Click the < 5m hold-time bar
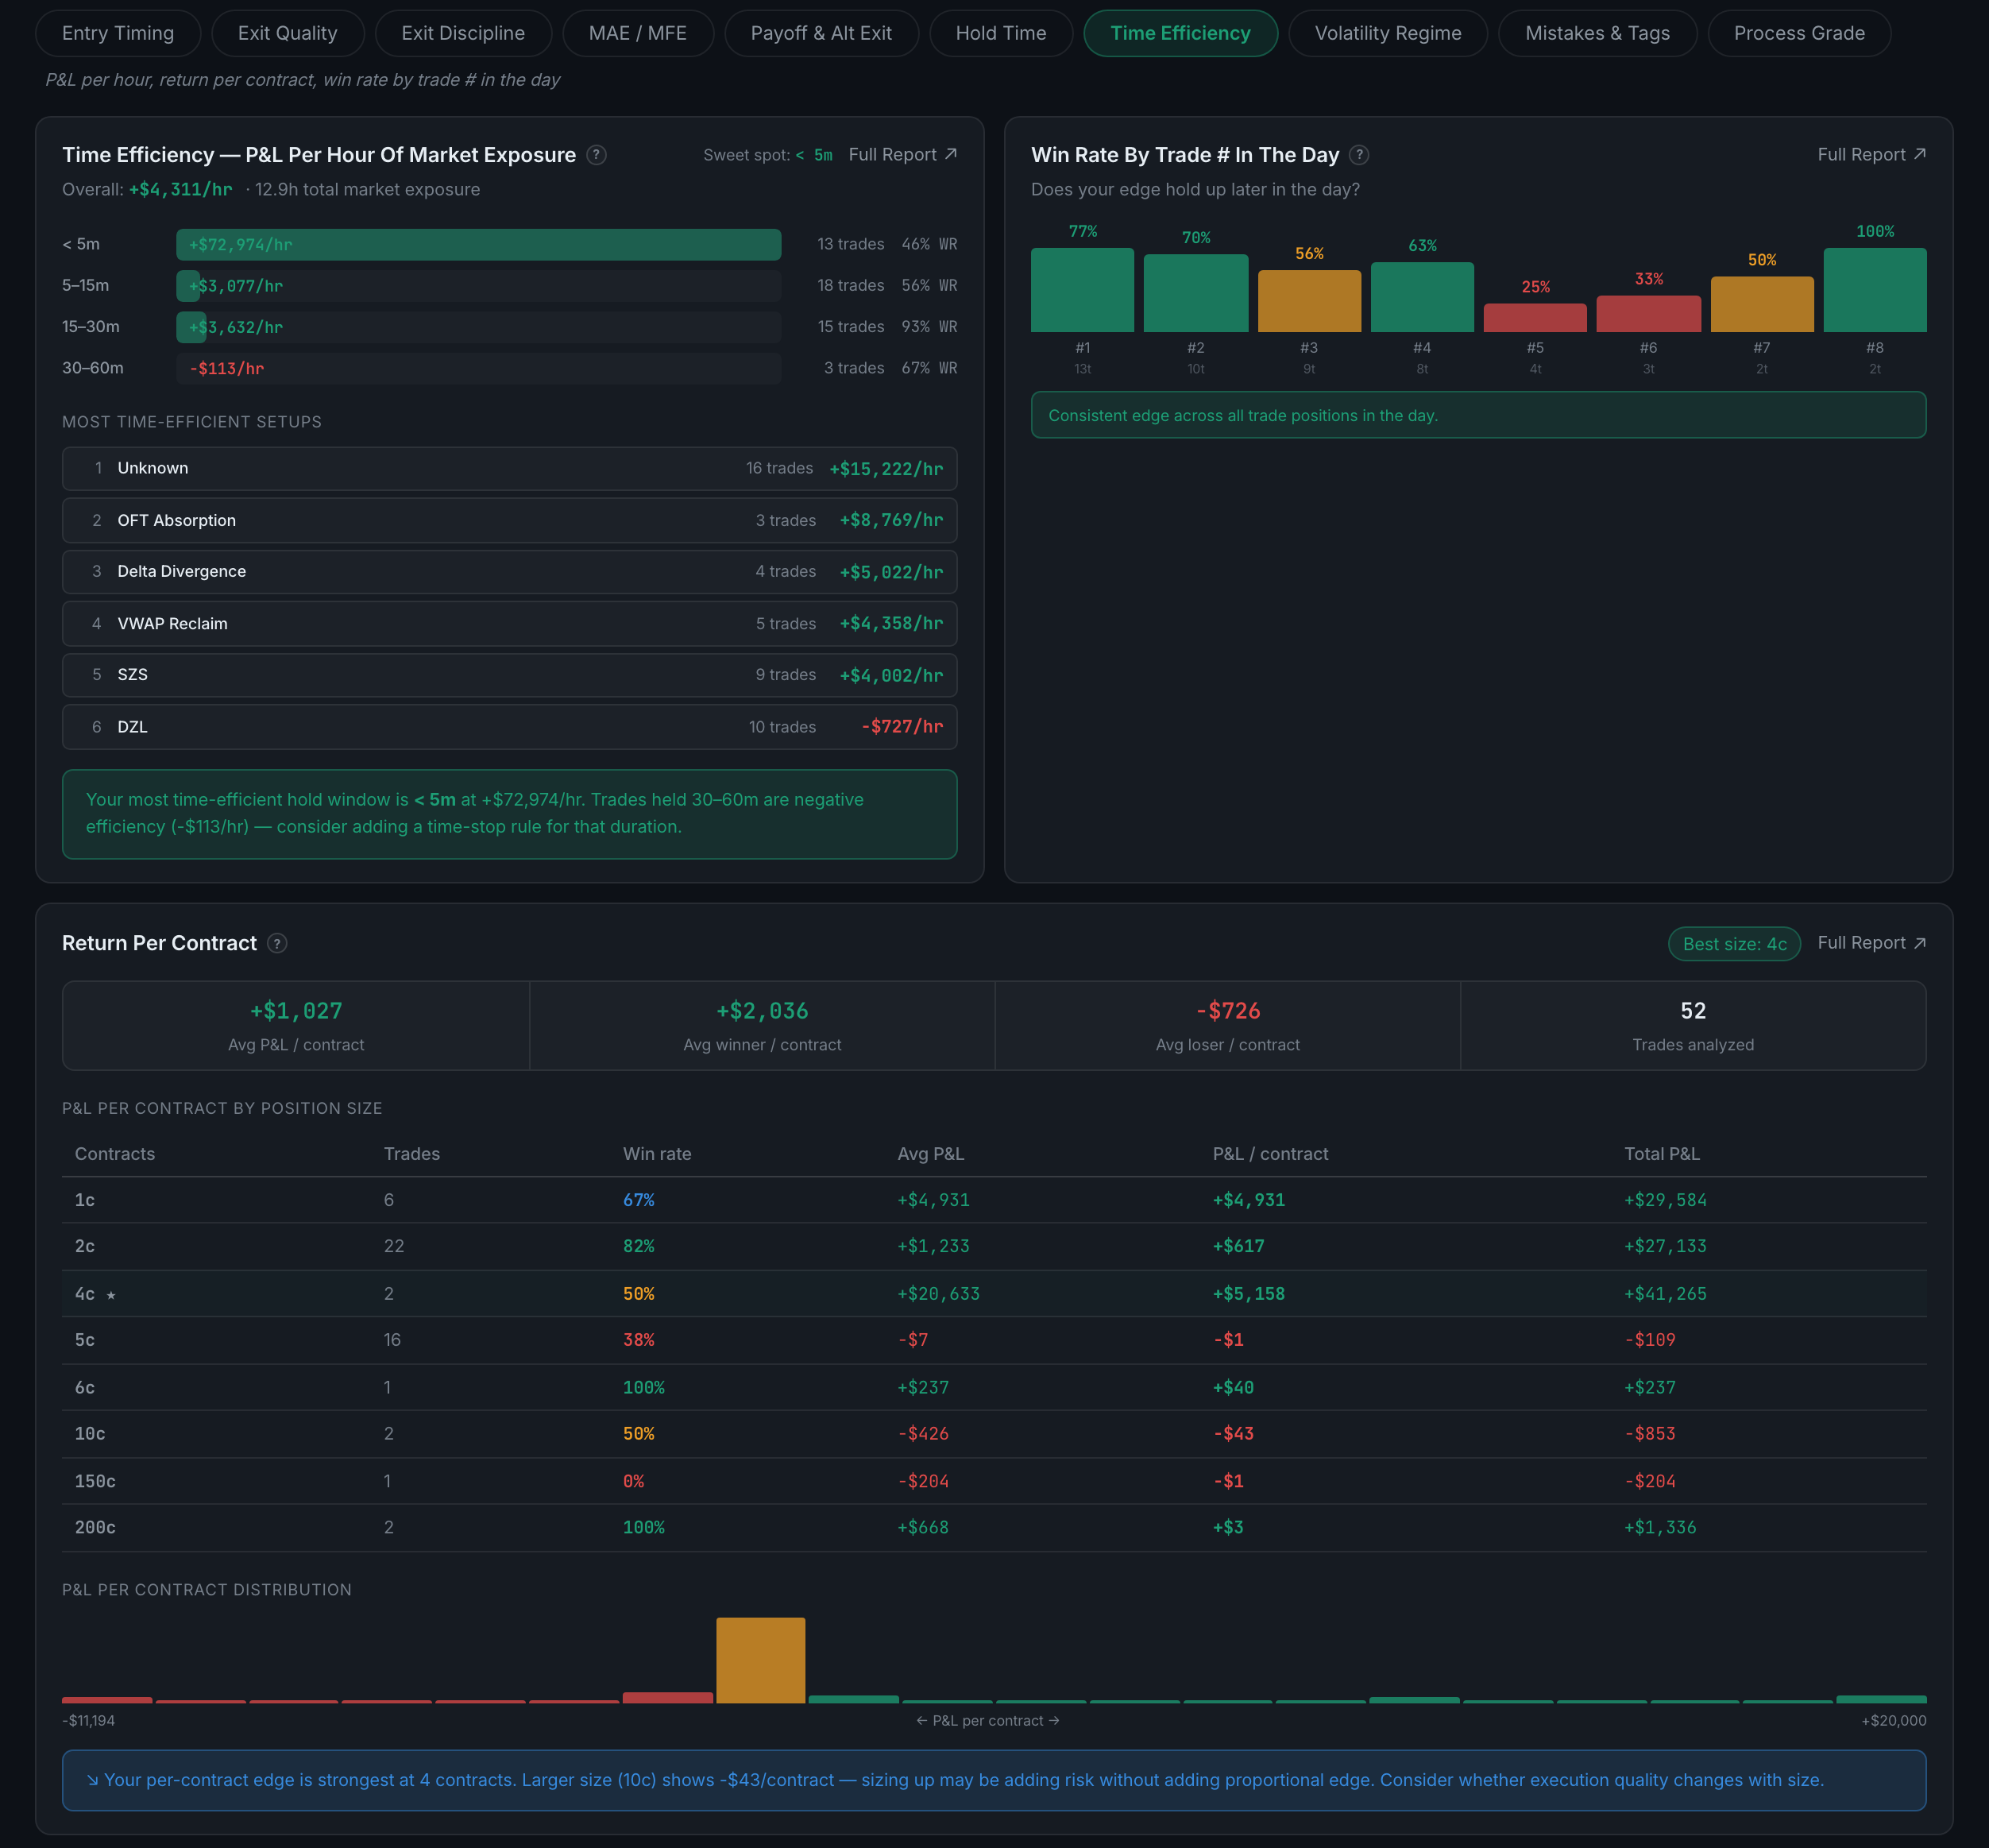The width and height of the screenshot is (1989, 1848). [x=478, y=245]
